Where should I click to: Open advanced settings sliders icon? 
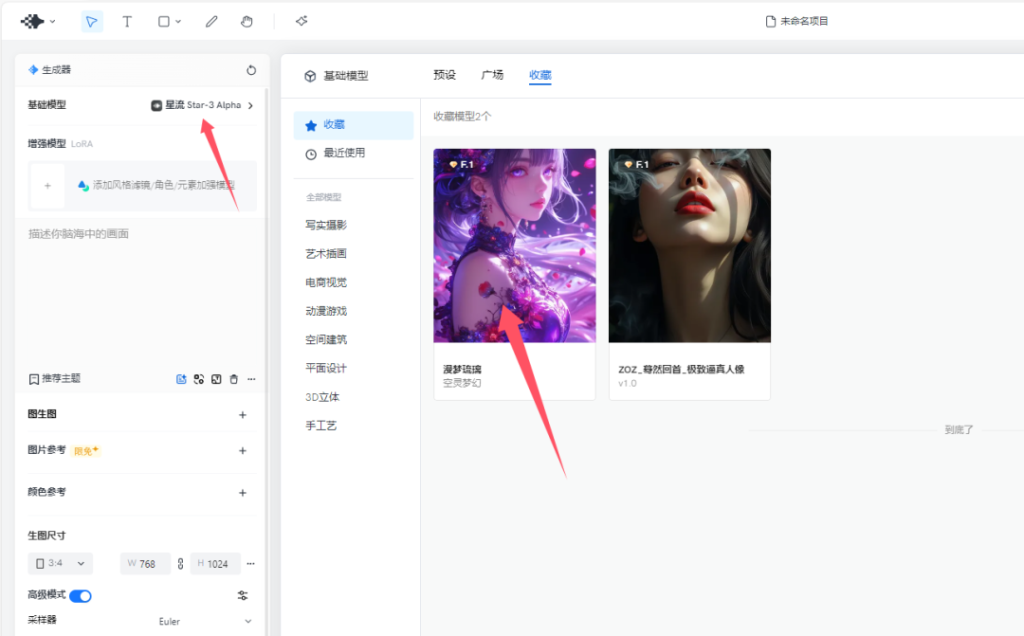click(x=242, y=596)
